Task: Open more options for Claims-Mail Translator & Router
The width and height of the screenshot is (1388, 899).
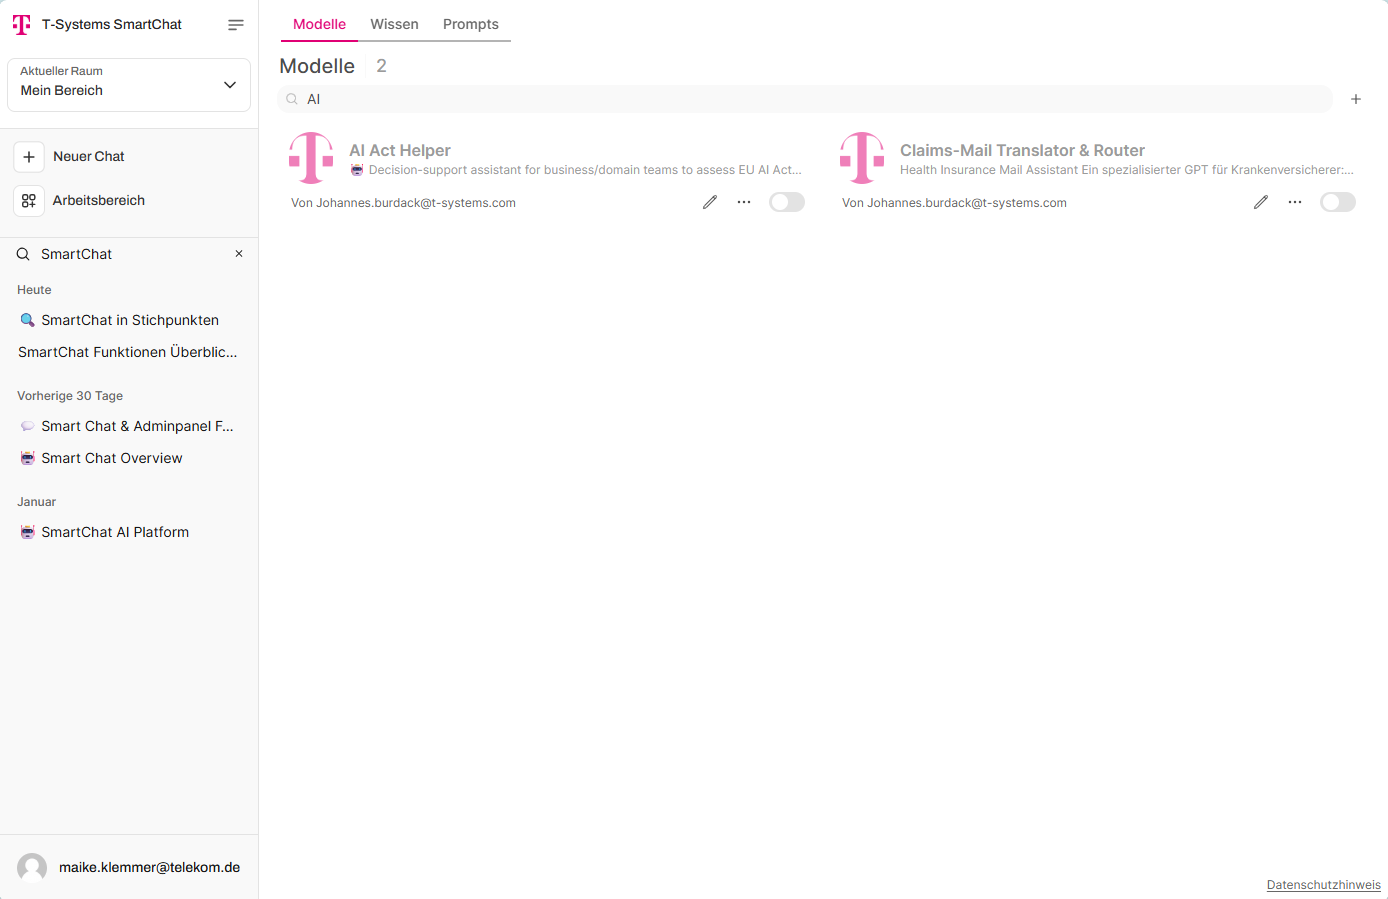Action: (1295, 202)
